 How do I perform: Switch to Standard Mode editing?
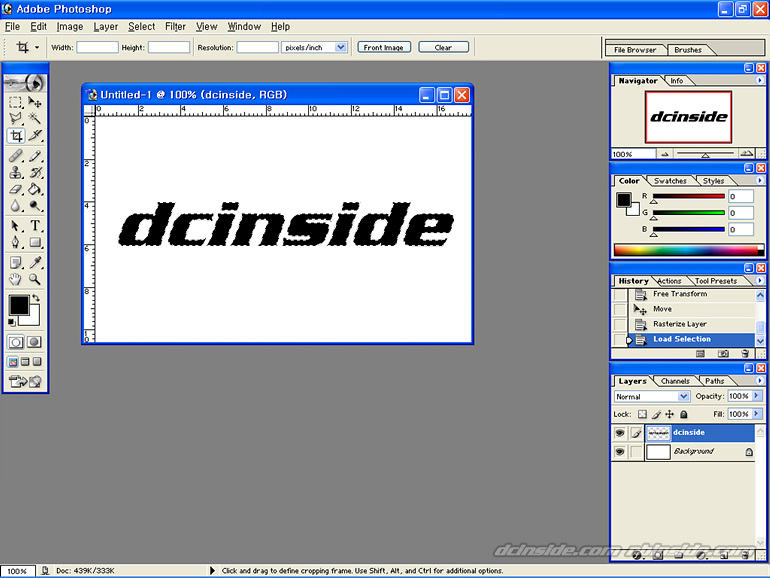pyautogui.click(x=16, y=342)
